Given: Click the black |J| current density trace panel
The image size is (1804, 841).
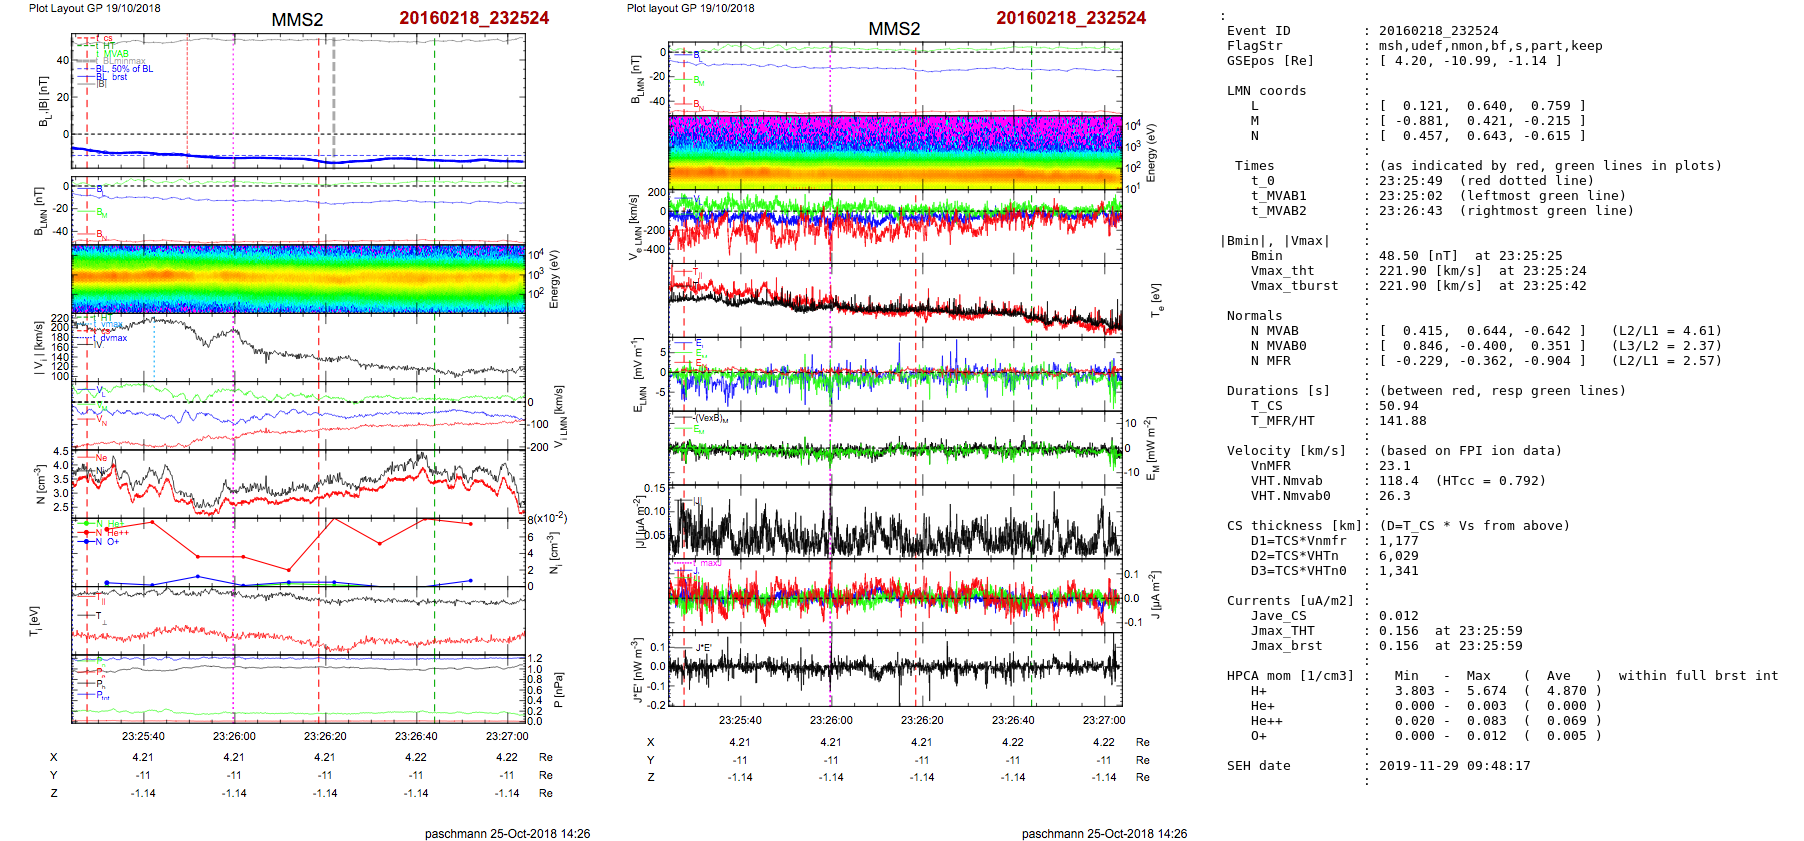Looking at the screenshot, I should [x=895, y=523].
